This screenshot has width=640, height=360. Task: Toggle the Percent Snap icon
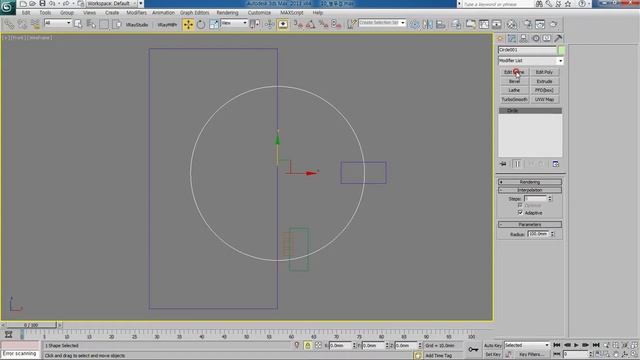pyautogui.click(x=324, y=24)
